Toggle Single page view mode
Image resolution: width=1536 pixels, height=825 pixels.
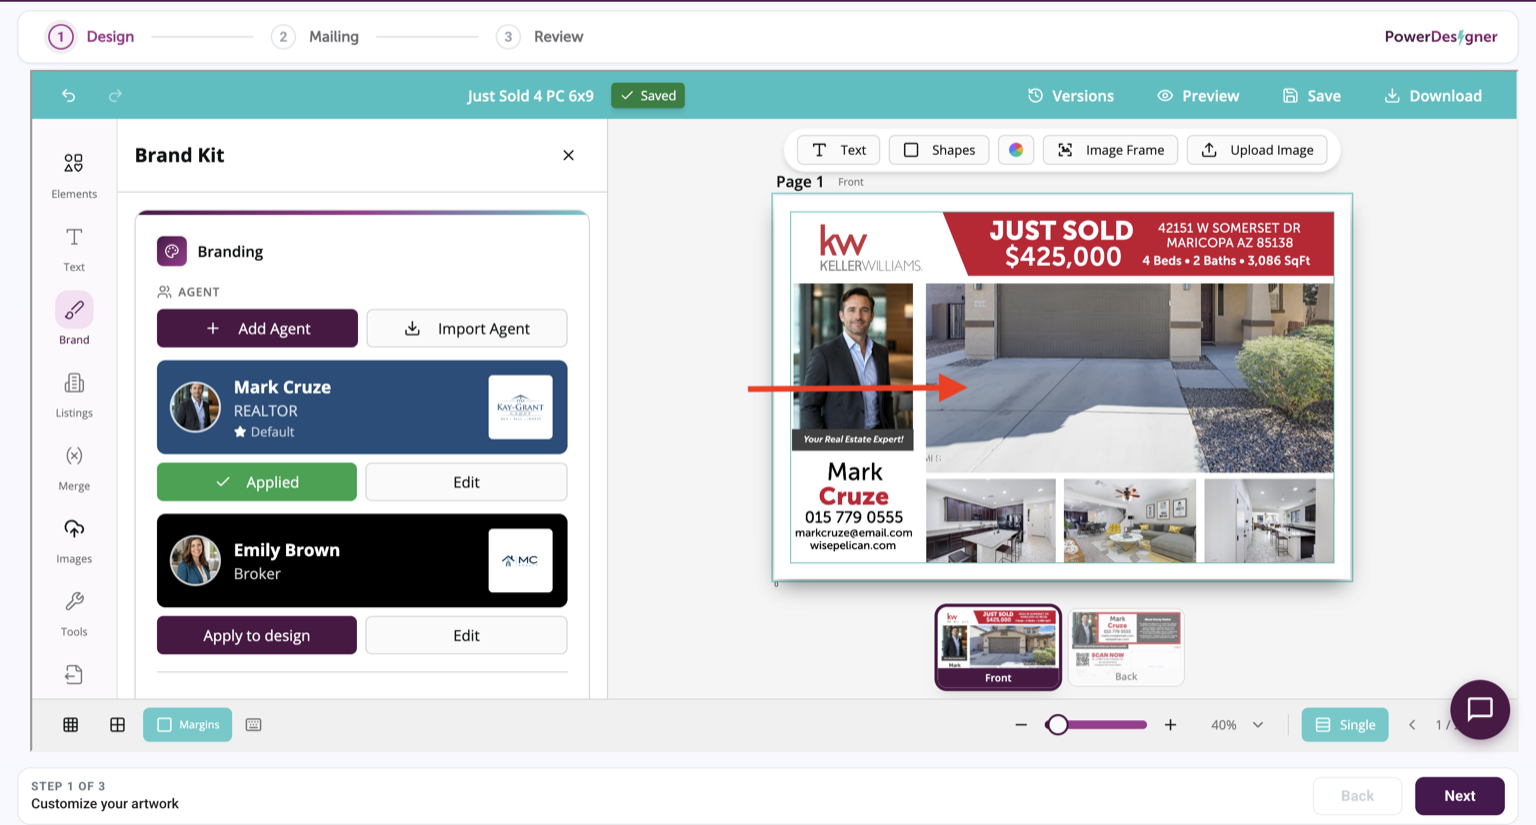pyautogui.click(x=1345, y=725)
